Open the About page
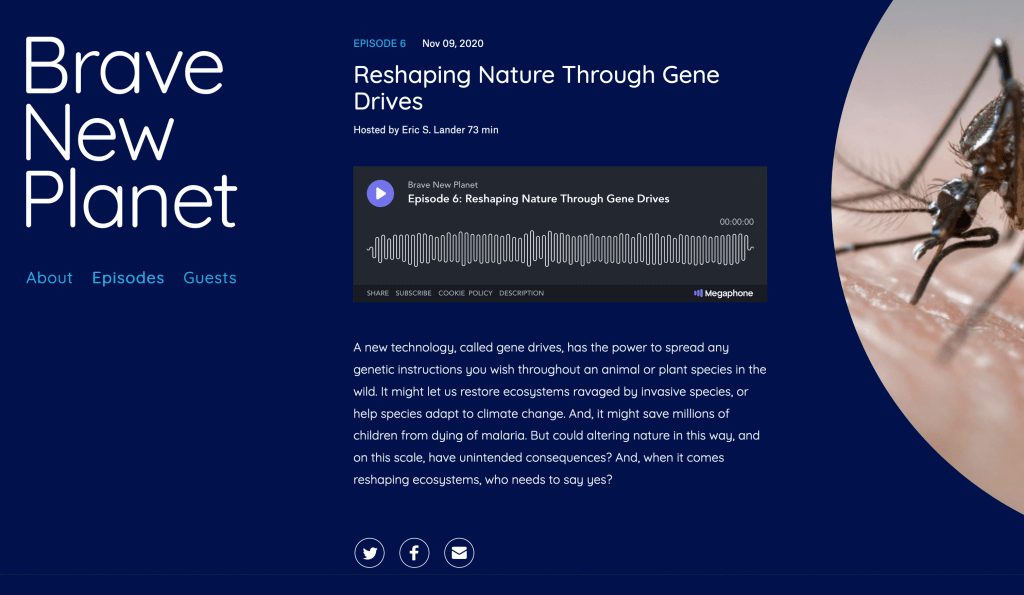Image resolution: width=1024 pixels, height=595 pixels. [x=50, y=278]
